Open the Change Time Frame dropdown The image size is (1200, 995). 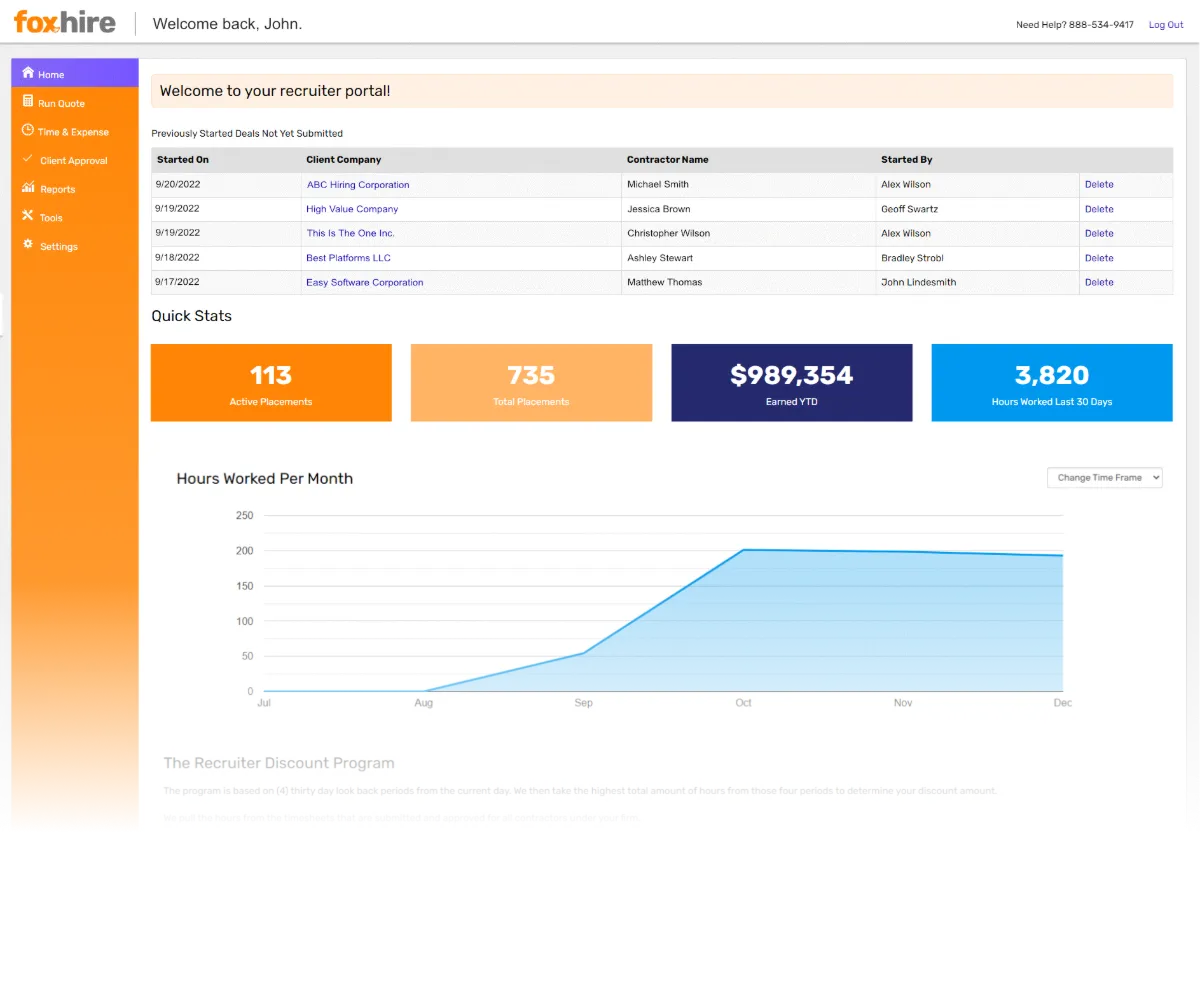pos(1105,478)
